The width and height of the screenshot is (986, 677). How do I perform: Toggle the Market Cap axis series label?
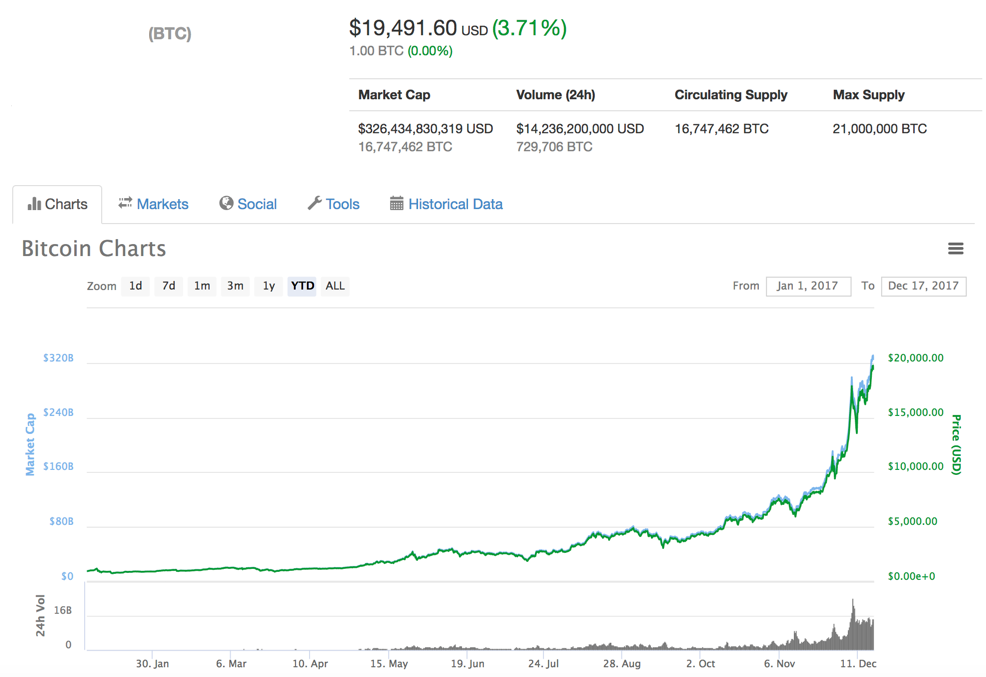click(x=30, y=444)
